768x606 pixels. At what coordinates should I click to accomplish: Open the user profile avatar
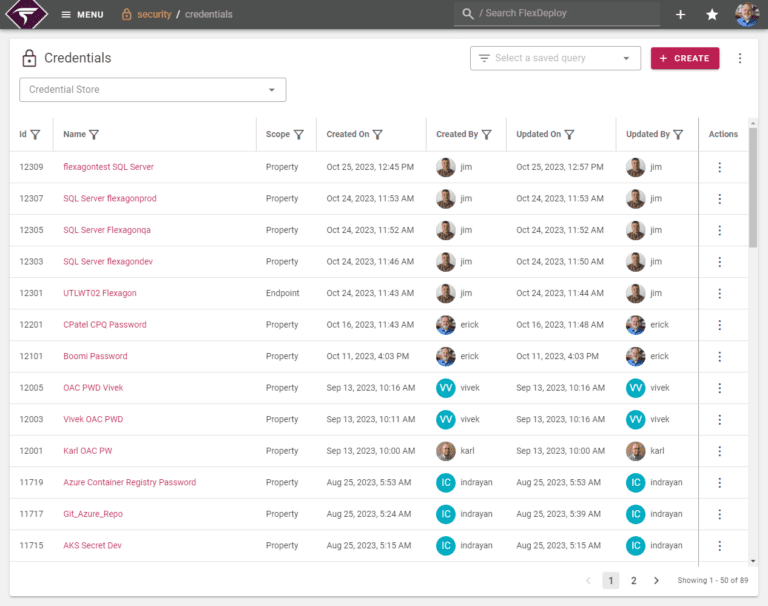[x=747, y=14]
